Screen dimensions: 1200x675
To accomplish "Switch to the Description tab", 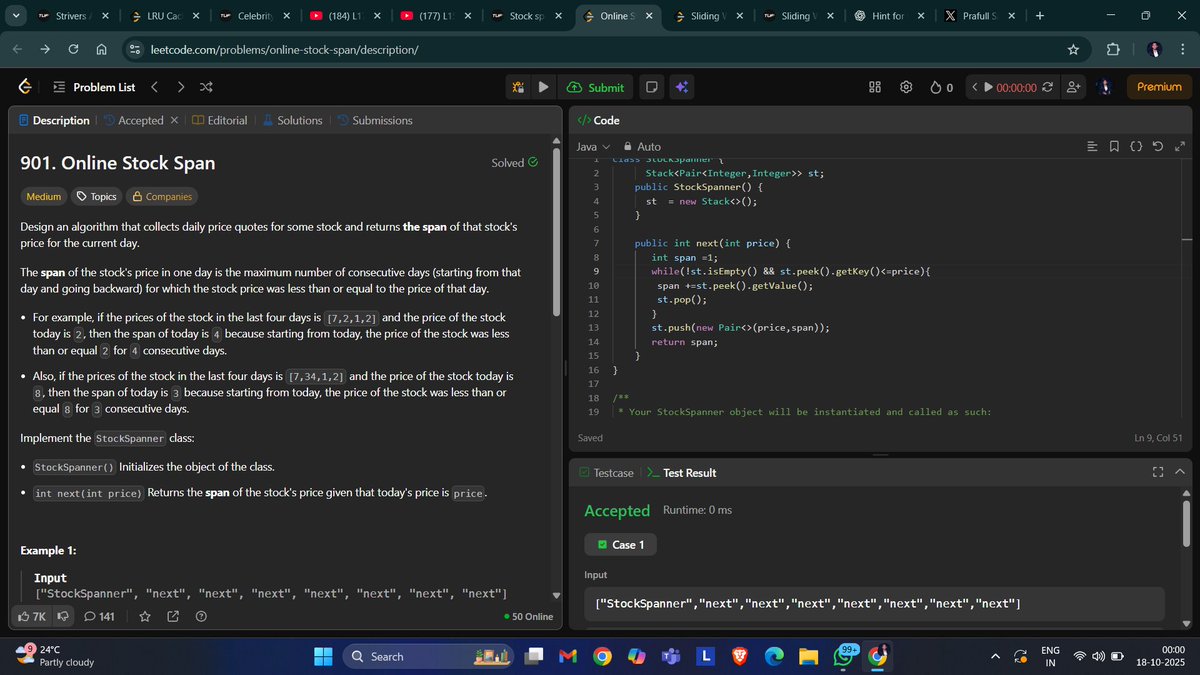I will (54, 120).
